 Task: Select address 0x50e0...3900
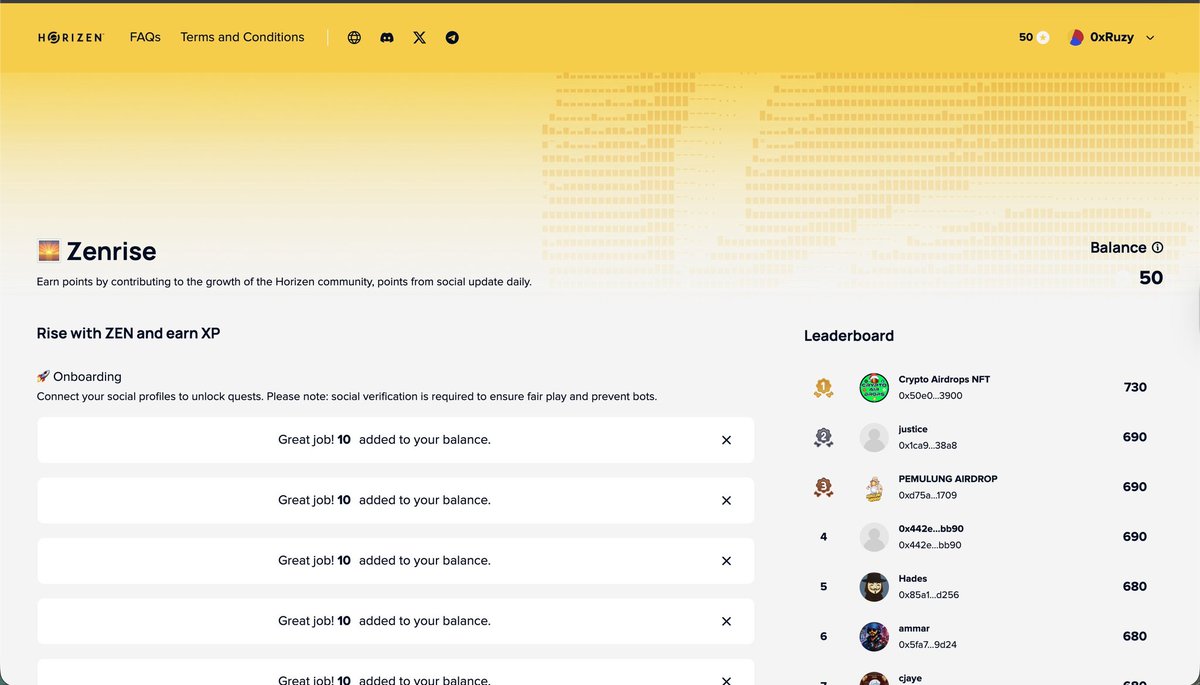click(x=930, y=396)
